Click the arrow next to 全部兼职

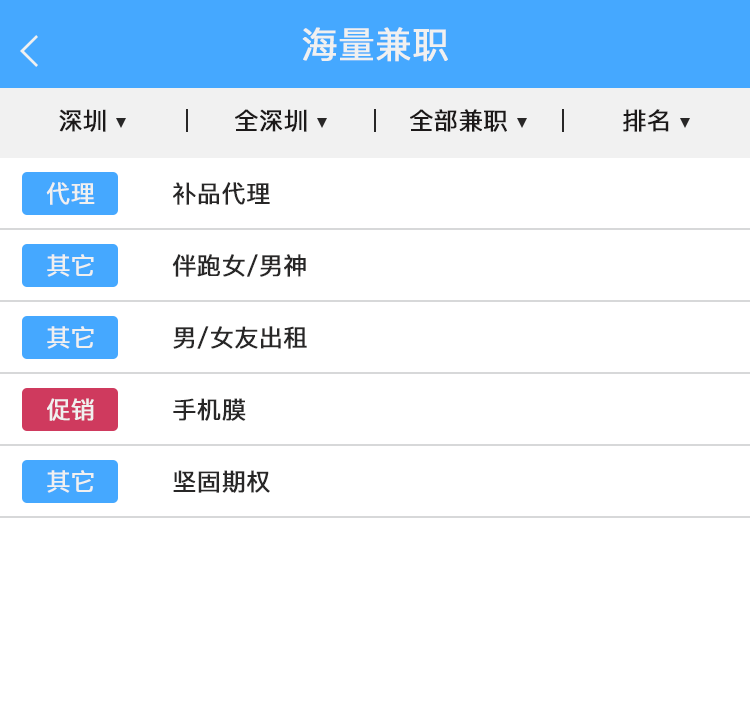(522, 123)
